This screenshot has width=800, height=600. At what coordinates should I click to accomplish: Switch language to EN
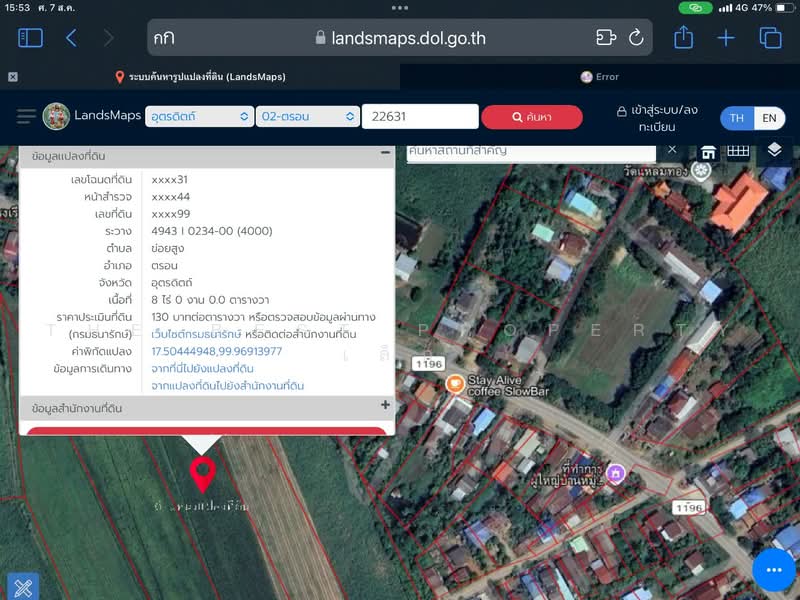pos(769,118)
